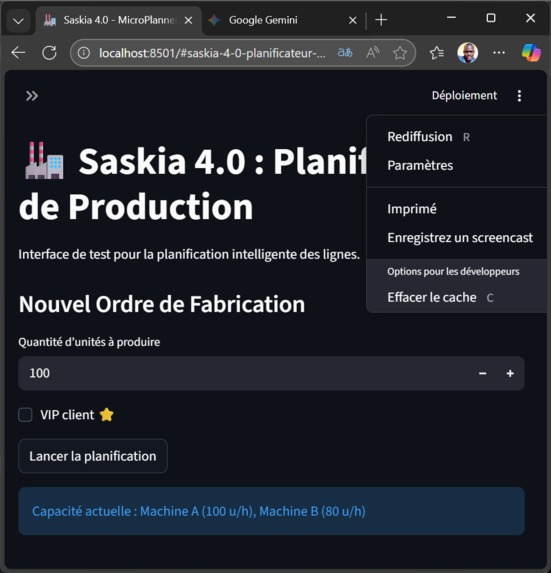This screenshot has width=551, height=573.
Task: Activate Read aloud icon in address bar
Action: click(x=372, y=53)
